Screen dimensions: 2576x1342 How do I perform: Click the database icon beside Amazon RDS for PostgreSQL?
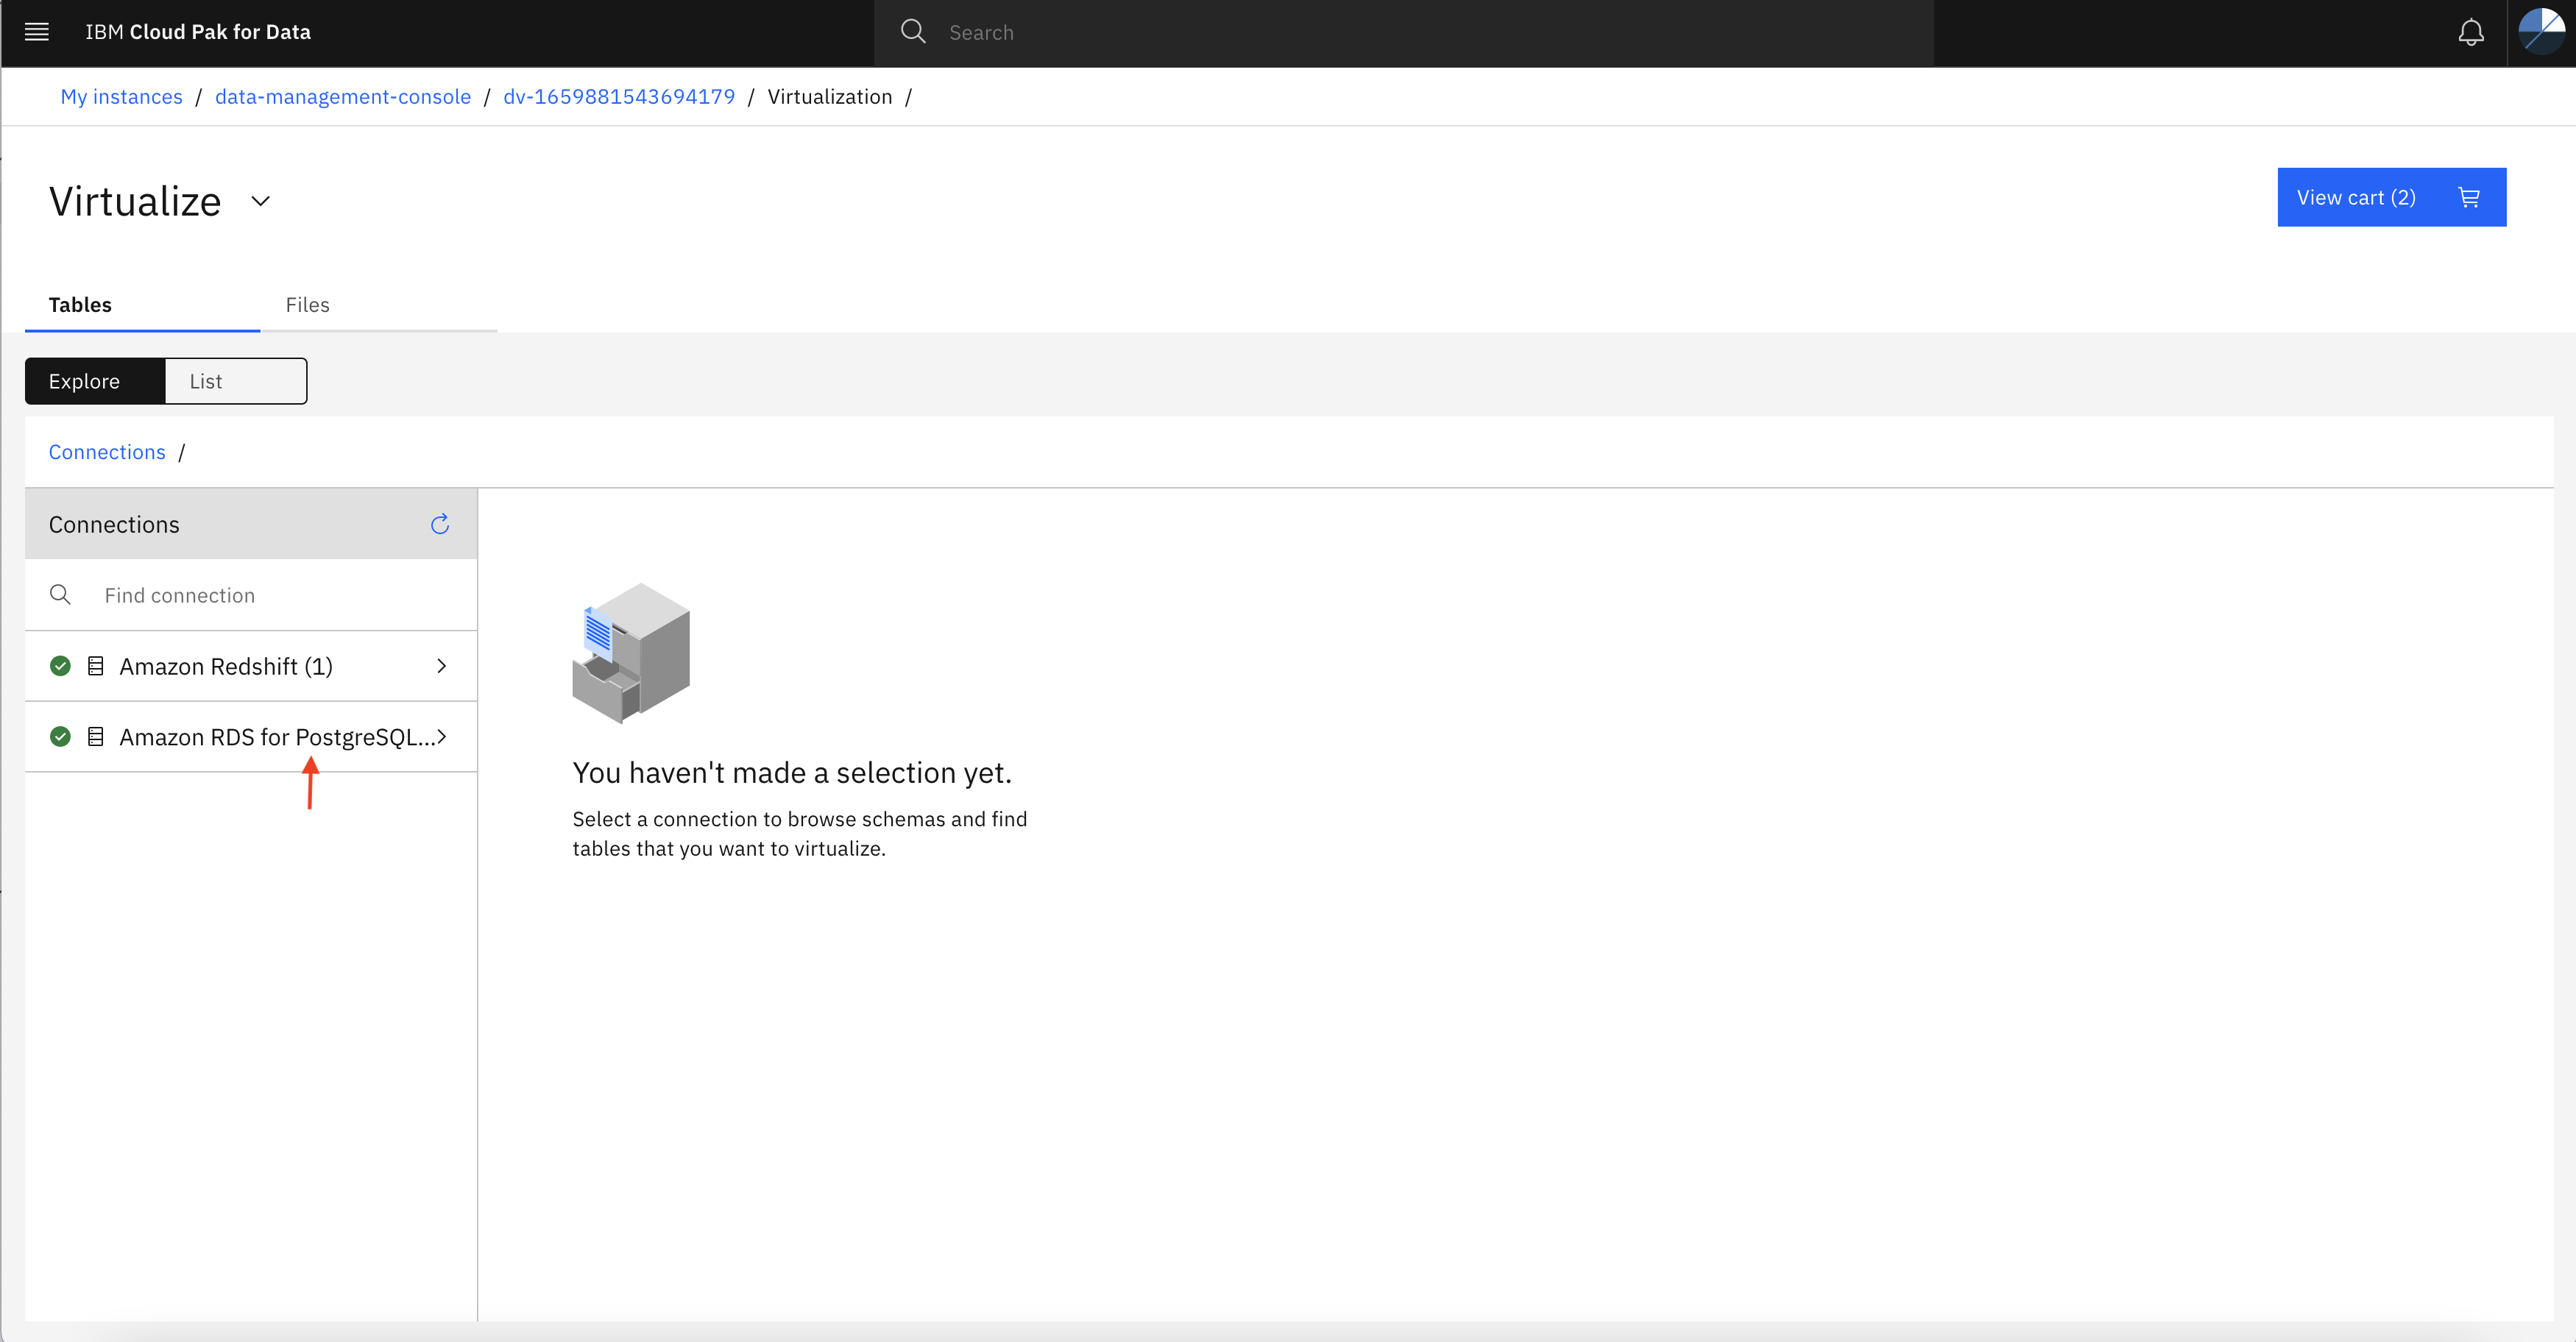click(96, 737)
